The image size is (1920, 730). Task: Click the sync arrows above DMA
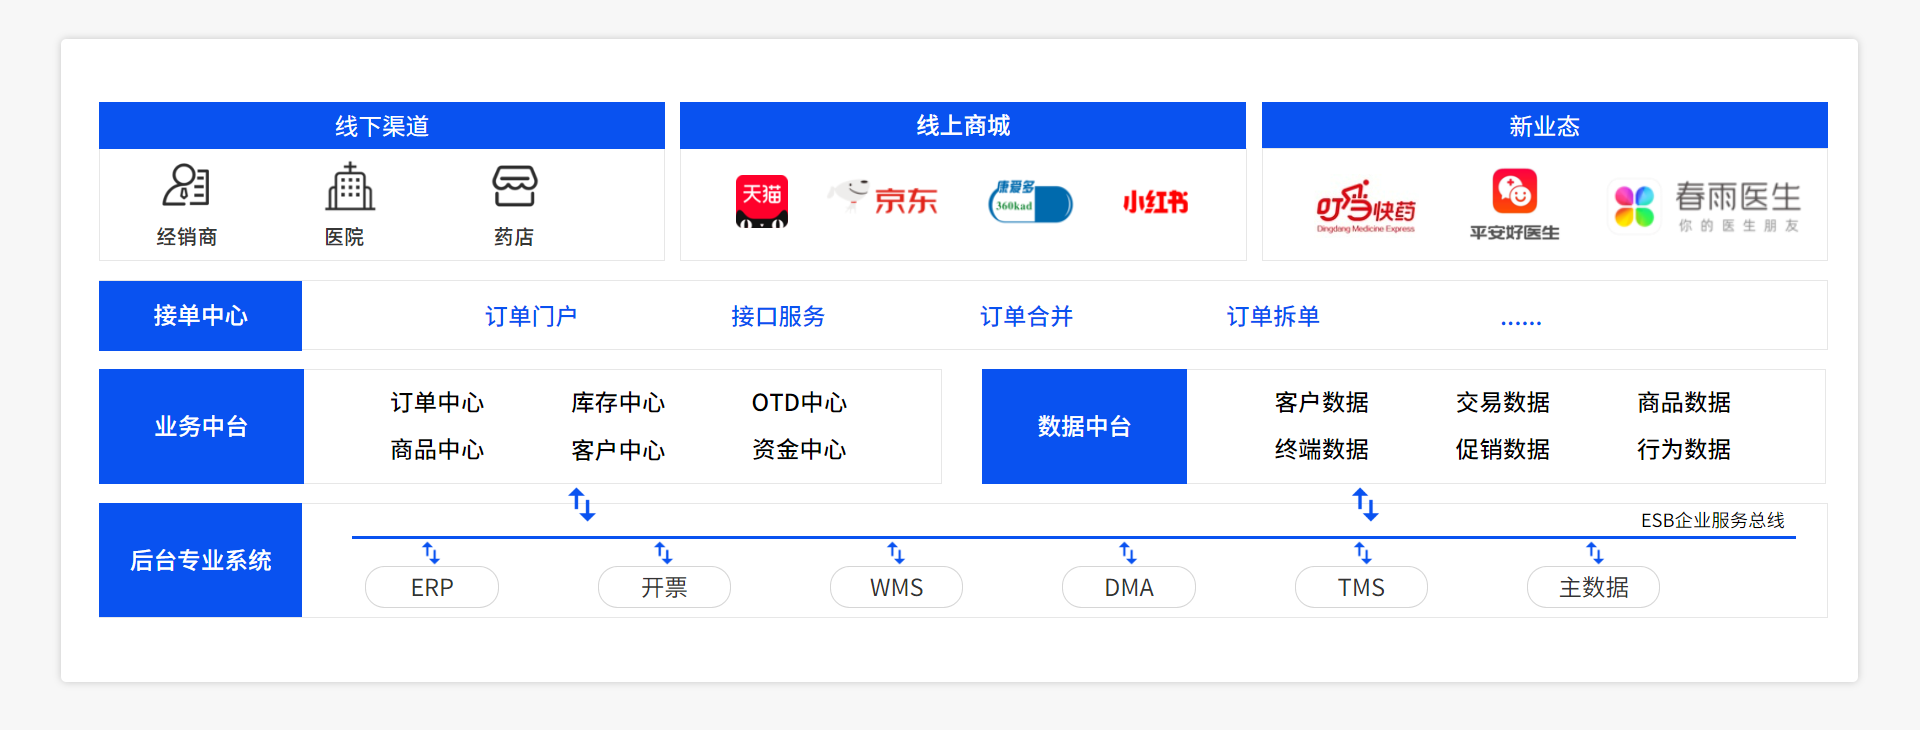pyautogui.click(x=1128, y=553)
